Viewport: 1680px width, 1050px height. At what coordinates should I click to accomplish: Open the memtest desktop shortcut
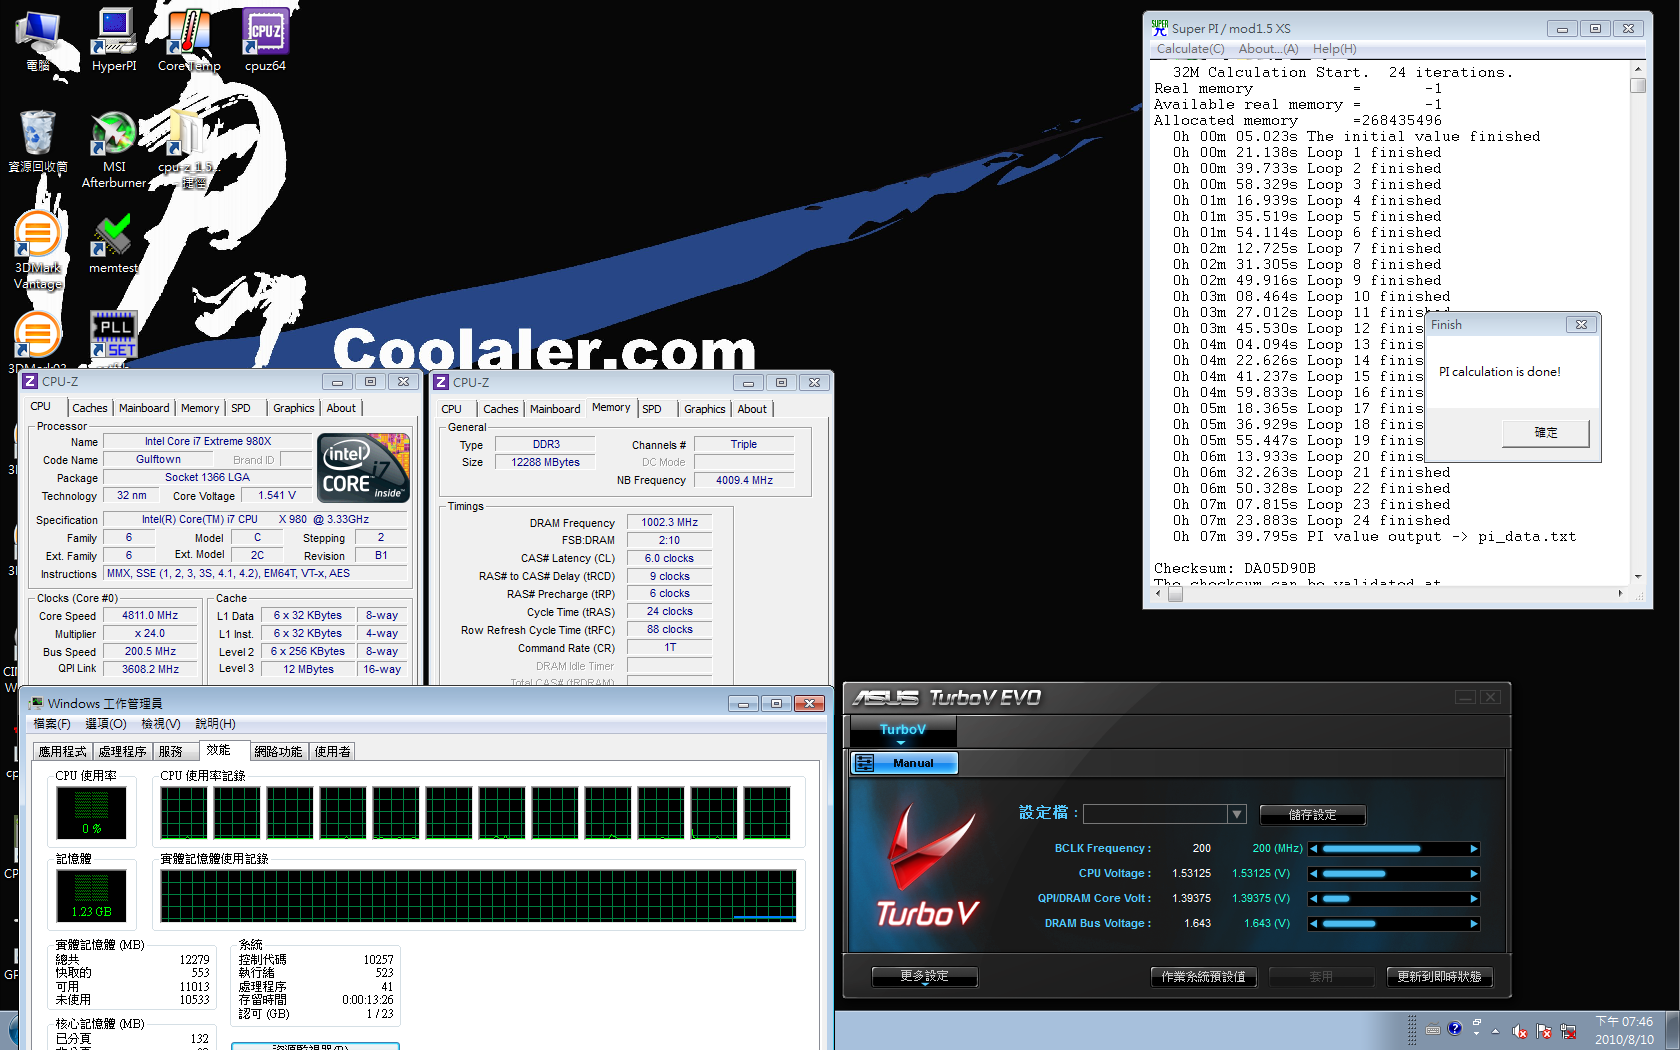click(113, 244)
